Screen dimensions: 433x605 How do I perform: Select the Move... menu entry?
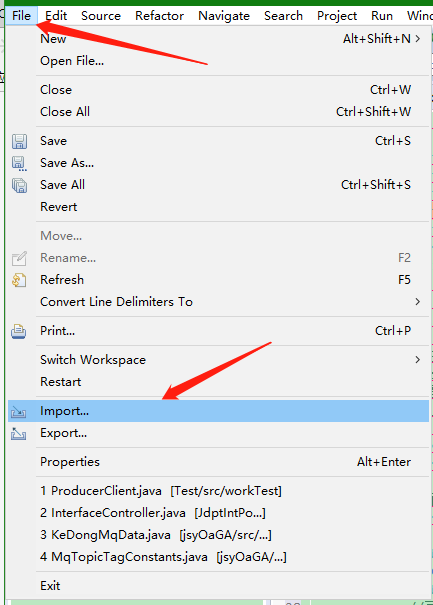click(218, 236)
